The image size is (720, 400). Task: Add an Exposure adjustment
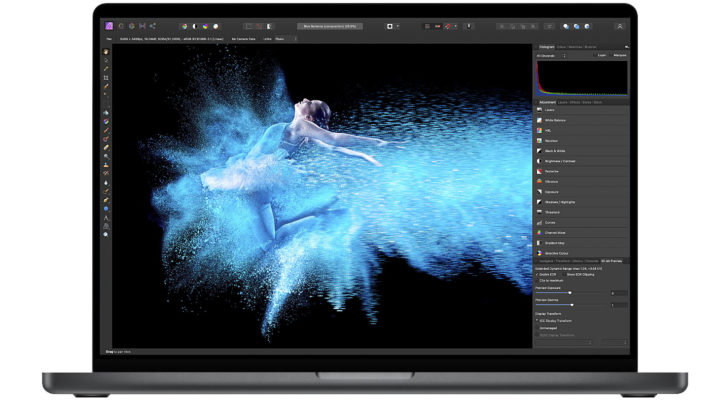click(x=582, y=192)
